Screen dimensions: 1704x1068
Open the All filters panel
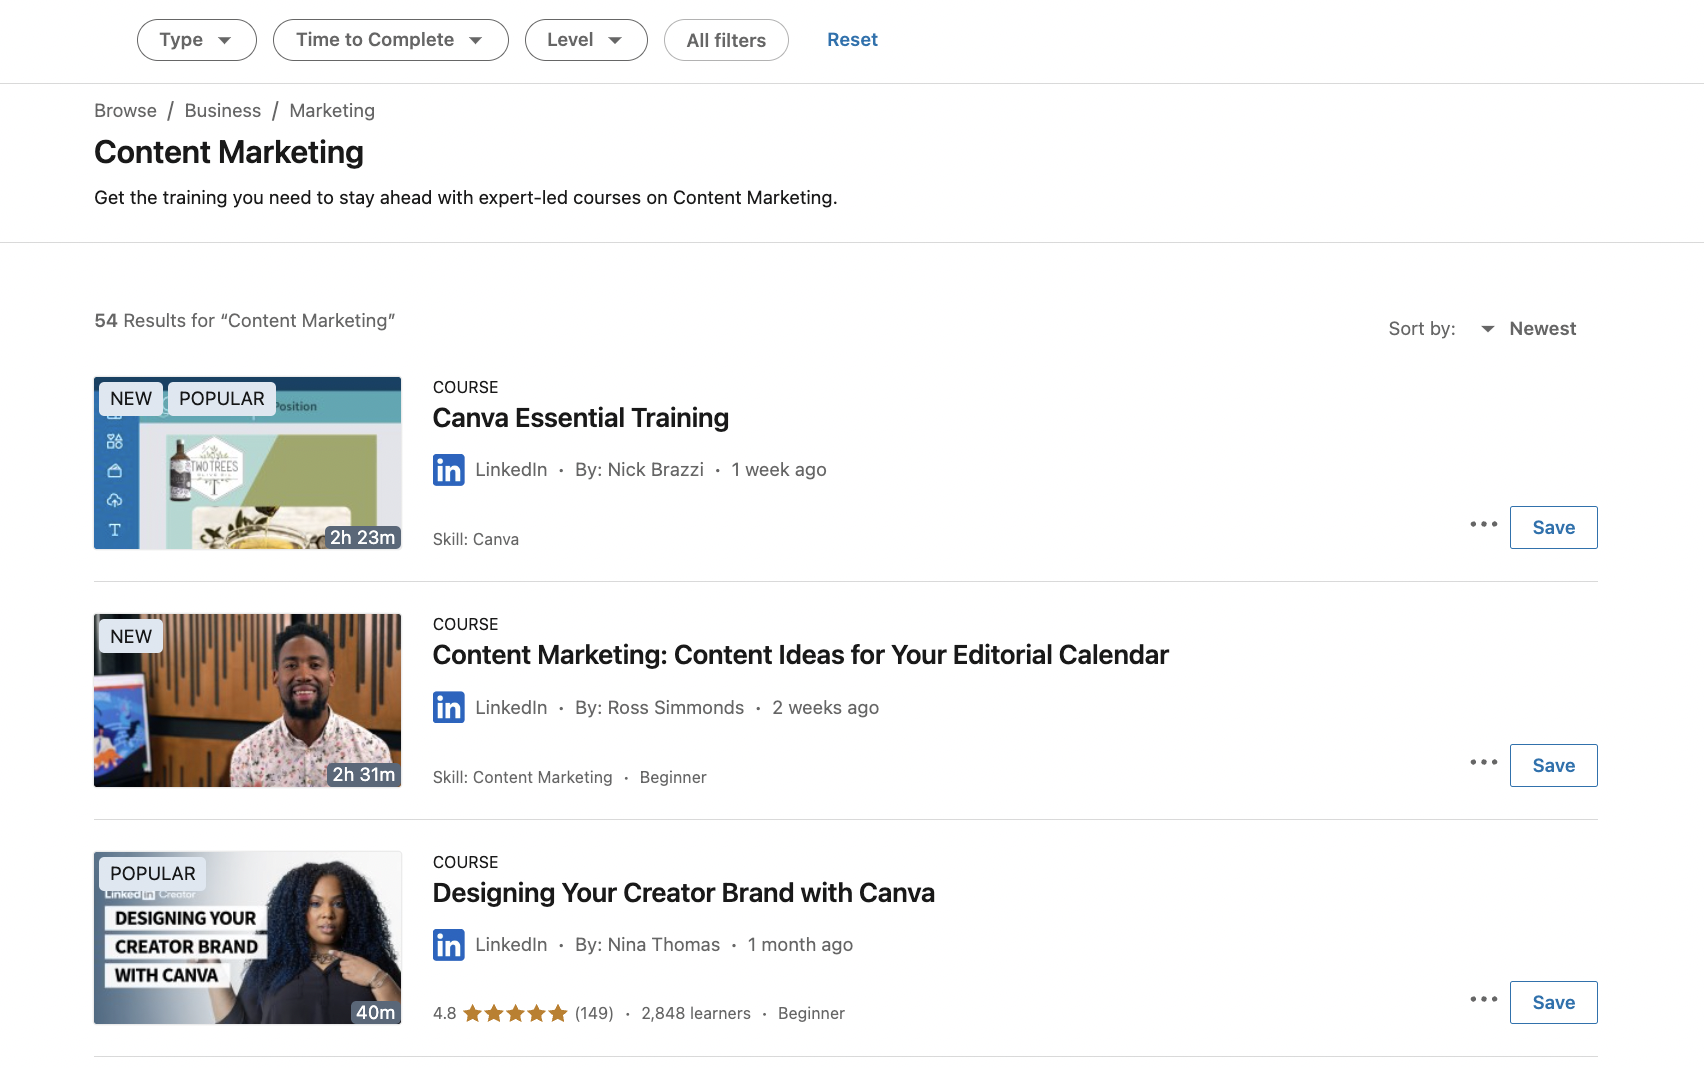point(726,41)
